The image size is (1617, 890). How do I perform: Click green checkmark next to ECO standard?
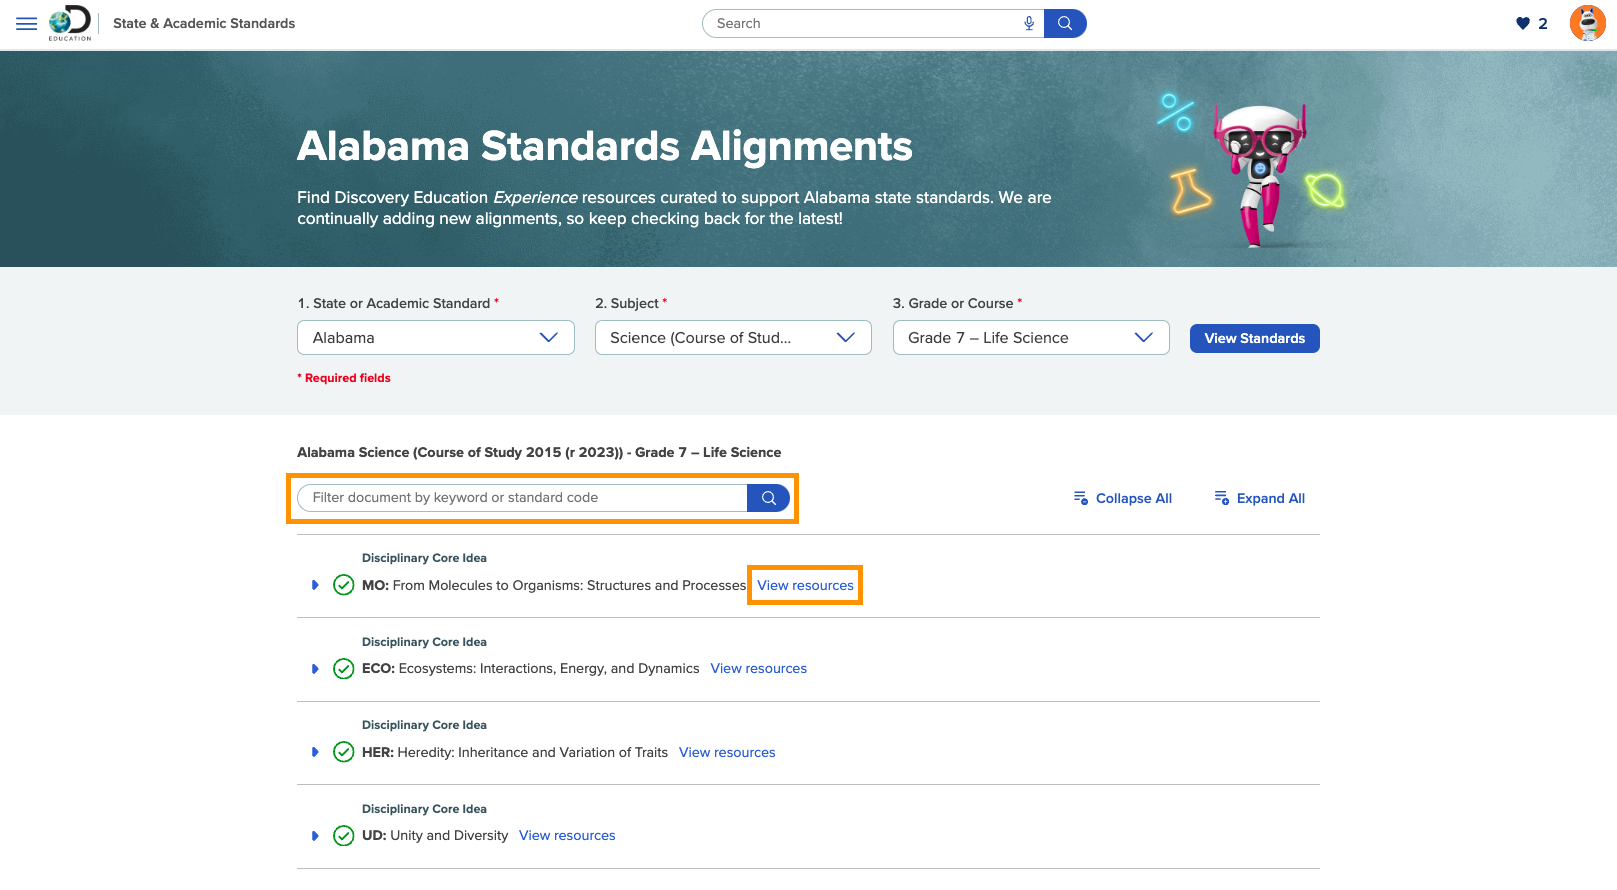coord(343,669)
